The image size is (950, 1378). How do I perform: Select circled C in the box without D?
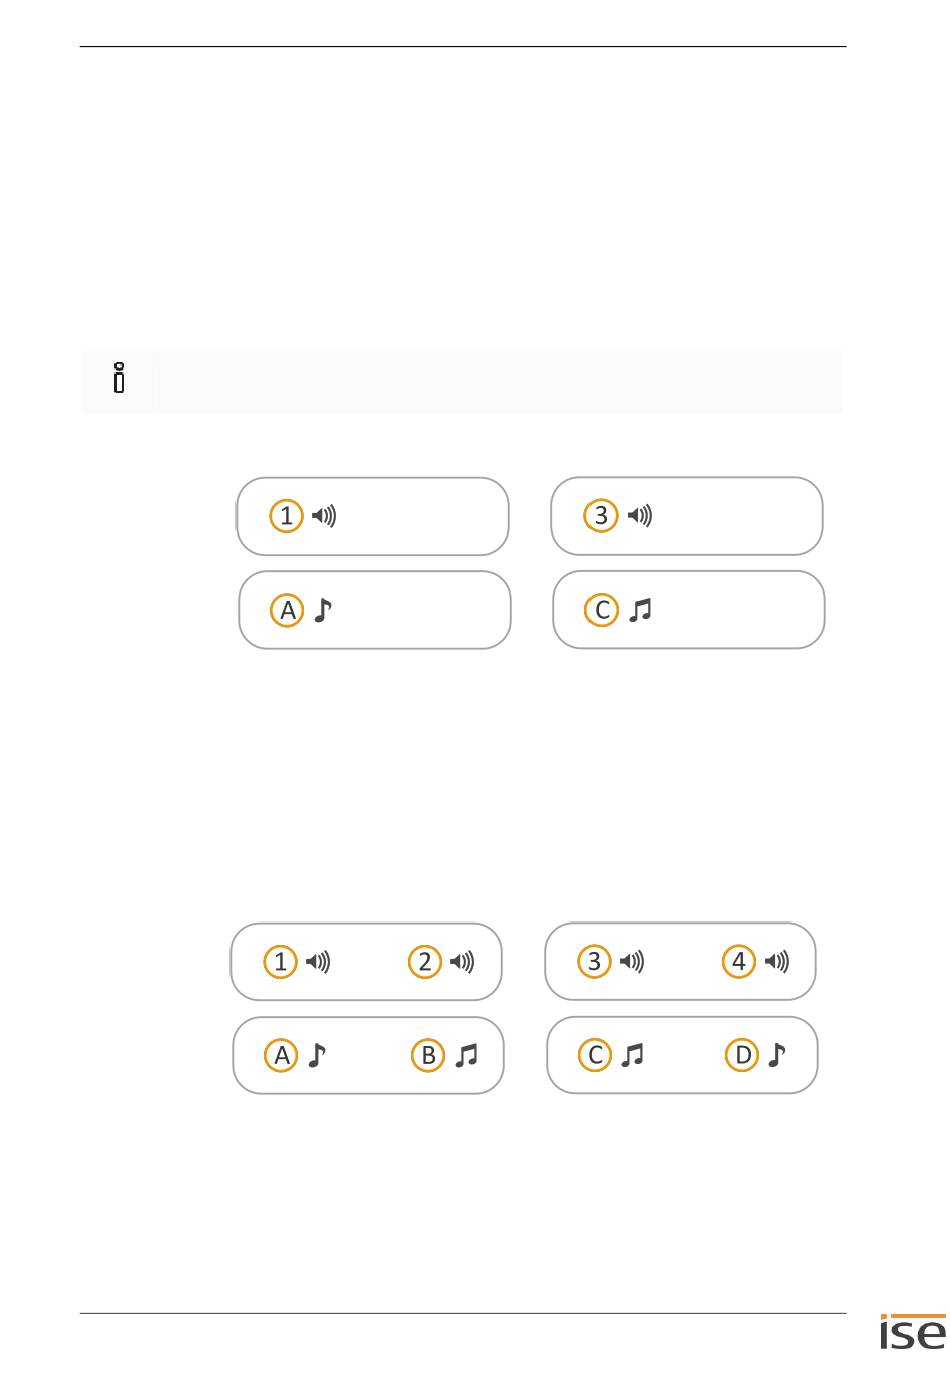(602, 610)
